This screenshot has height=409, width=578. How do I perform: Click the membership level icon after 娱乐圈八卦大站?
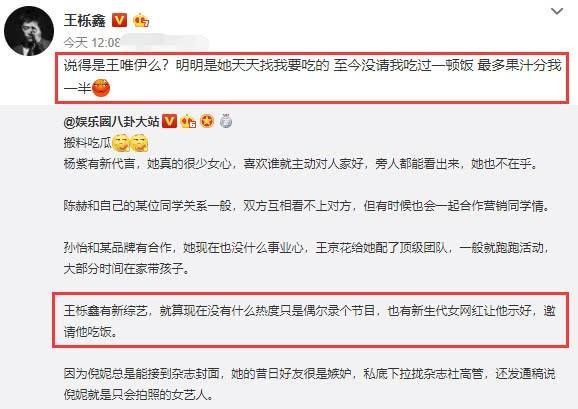coord(188,121)
